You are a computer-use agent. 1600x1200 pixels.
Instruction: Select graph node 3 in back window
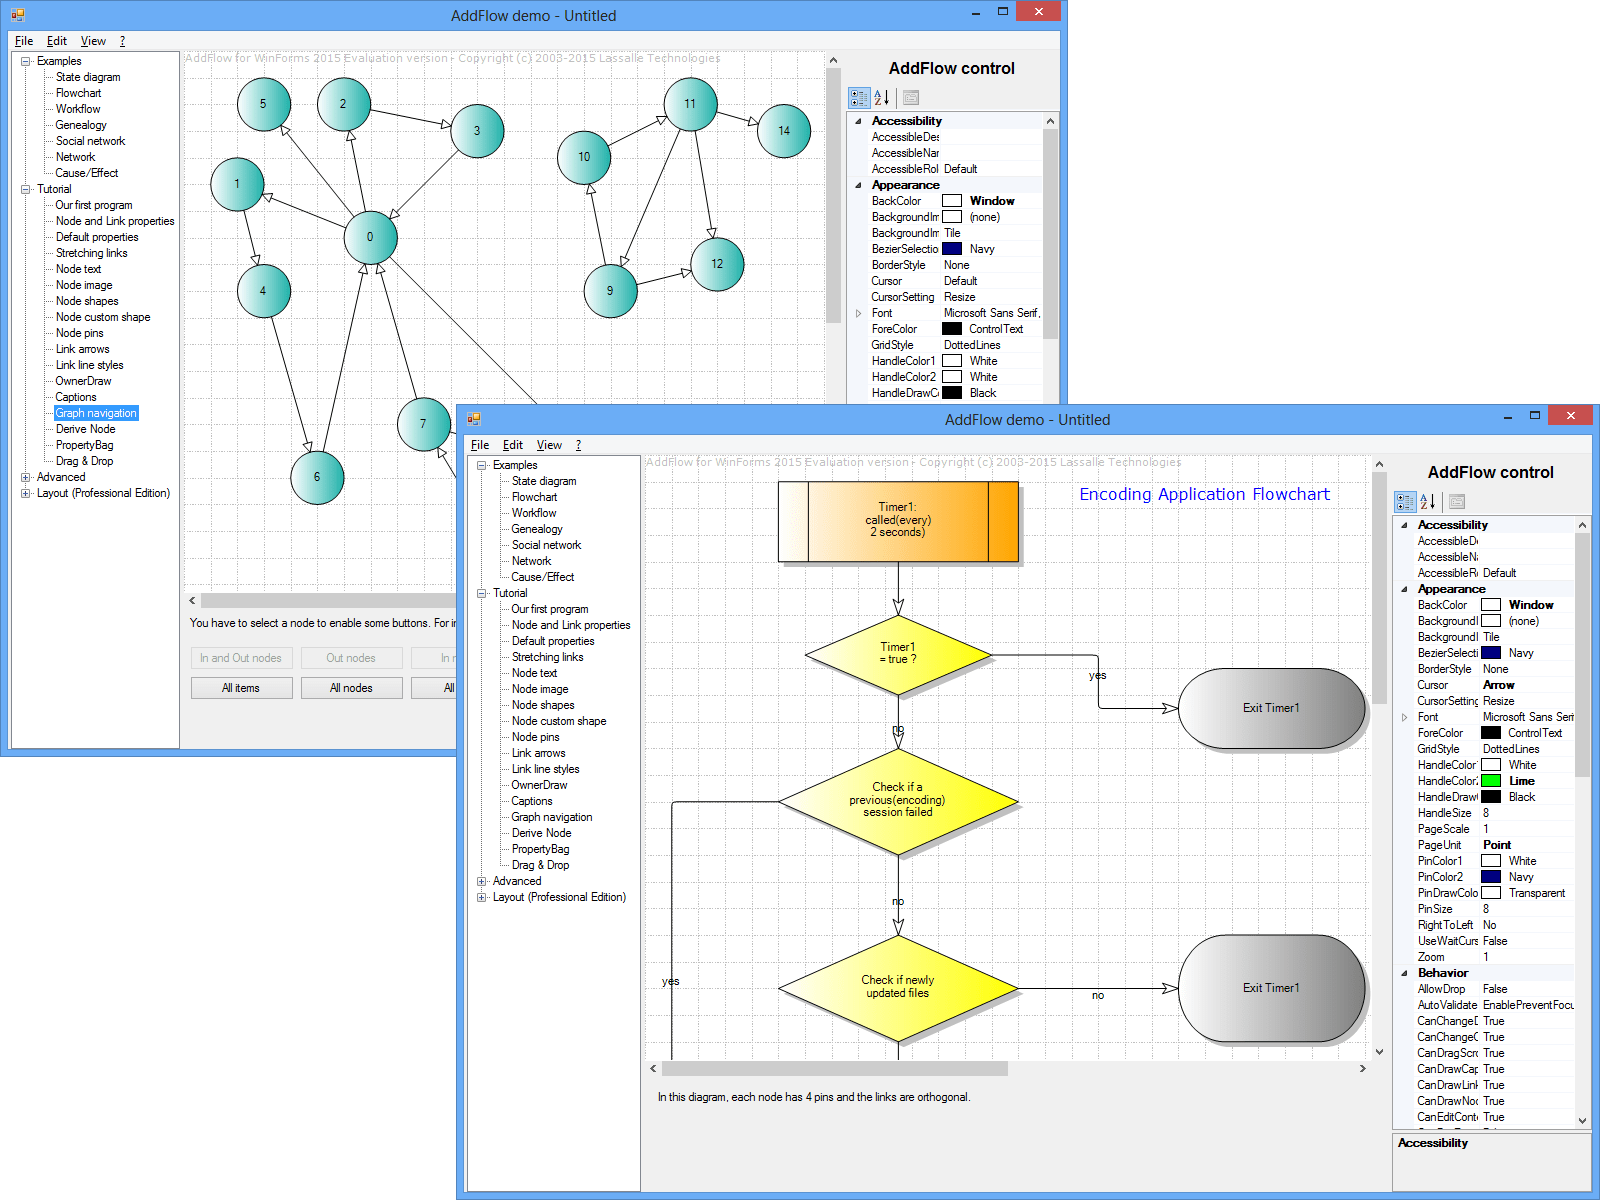477,130
